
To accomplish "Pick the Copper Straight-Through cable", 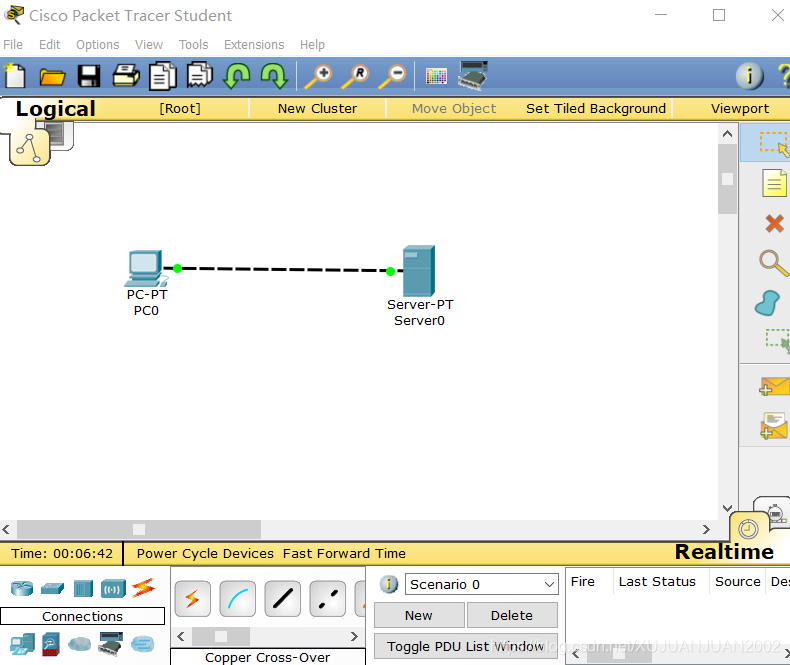I will (283, 599).
